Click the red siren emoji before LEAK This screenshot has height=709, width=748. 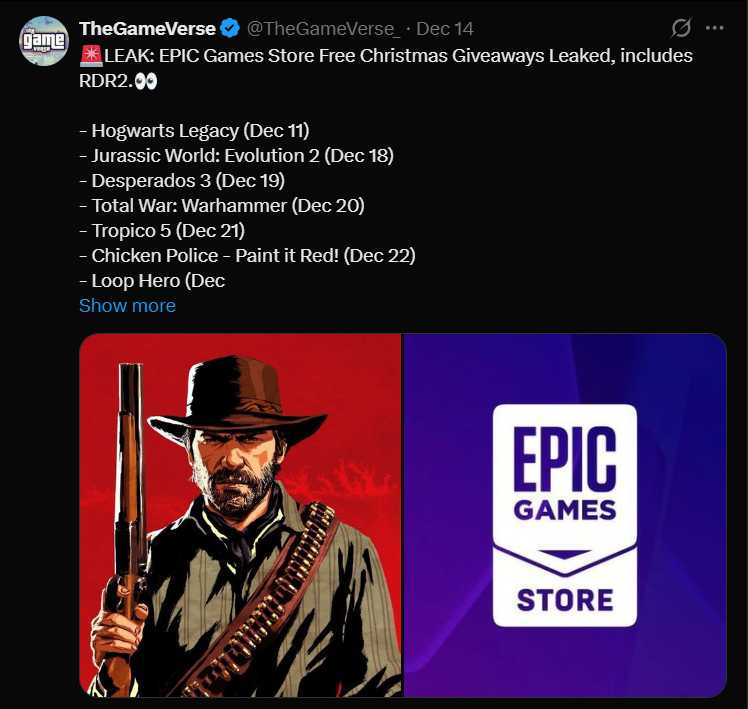pyautogui.click(x=91, y=56)
